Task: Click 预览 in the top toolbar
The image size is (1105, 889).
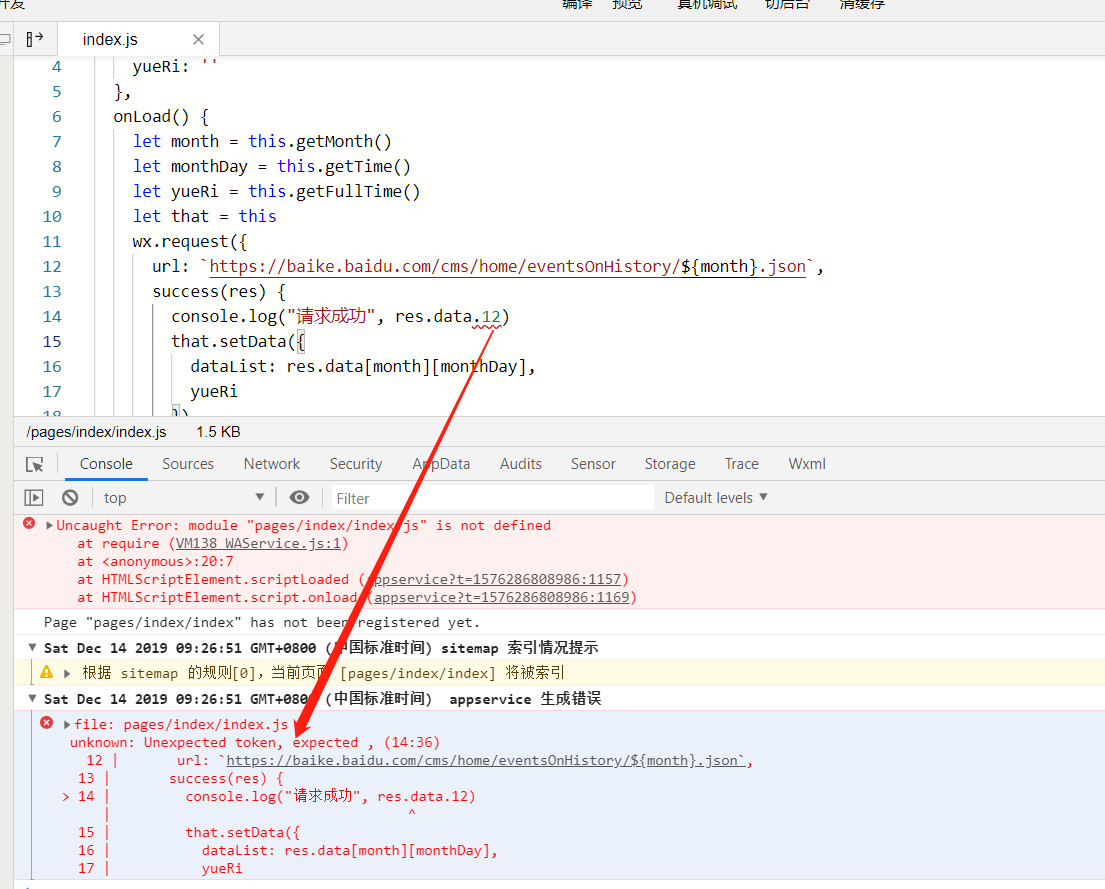Action: click(x=627, y=4)
